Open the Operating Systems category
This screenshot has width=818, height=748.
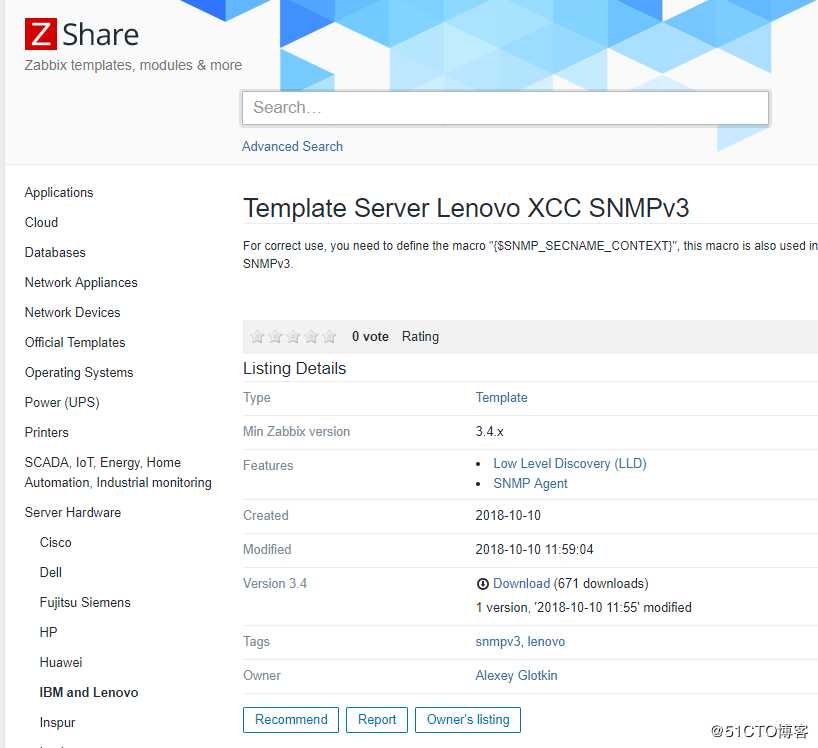click(79, 372)
